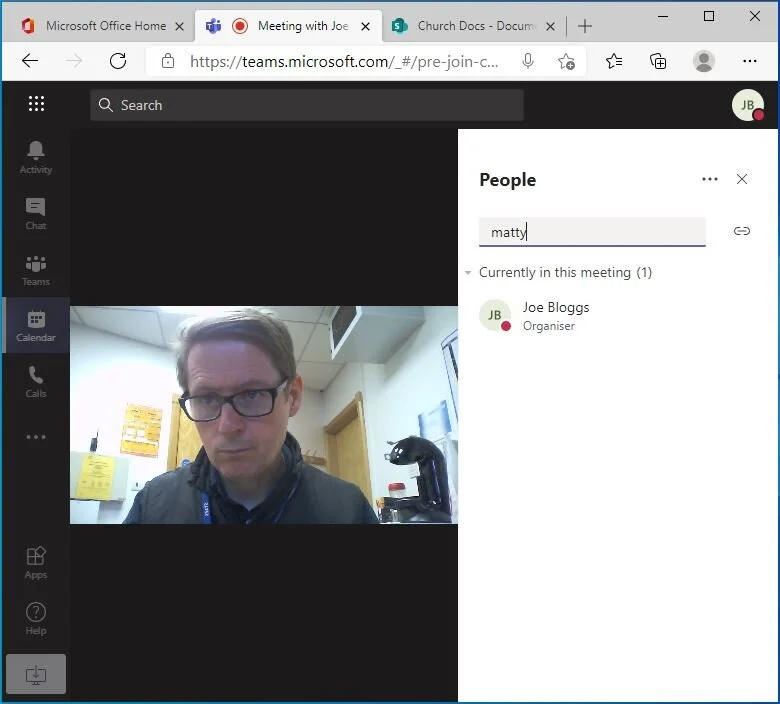
Task: Click the People panel heading
Action: click(507, 180)
